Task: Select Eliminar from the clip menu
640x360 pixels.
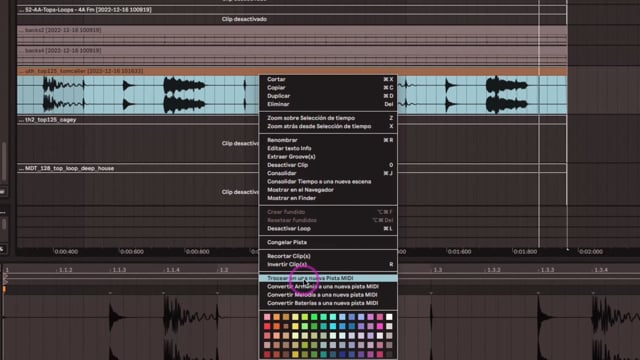Action: pos(328,104)
